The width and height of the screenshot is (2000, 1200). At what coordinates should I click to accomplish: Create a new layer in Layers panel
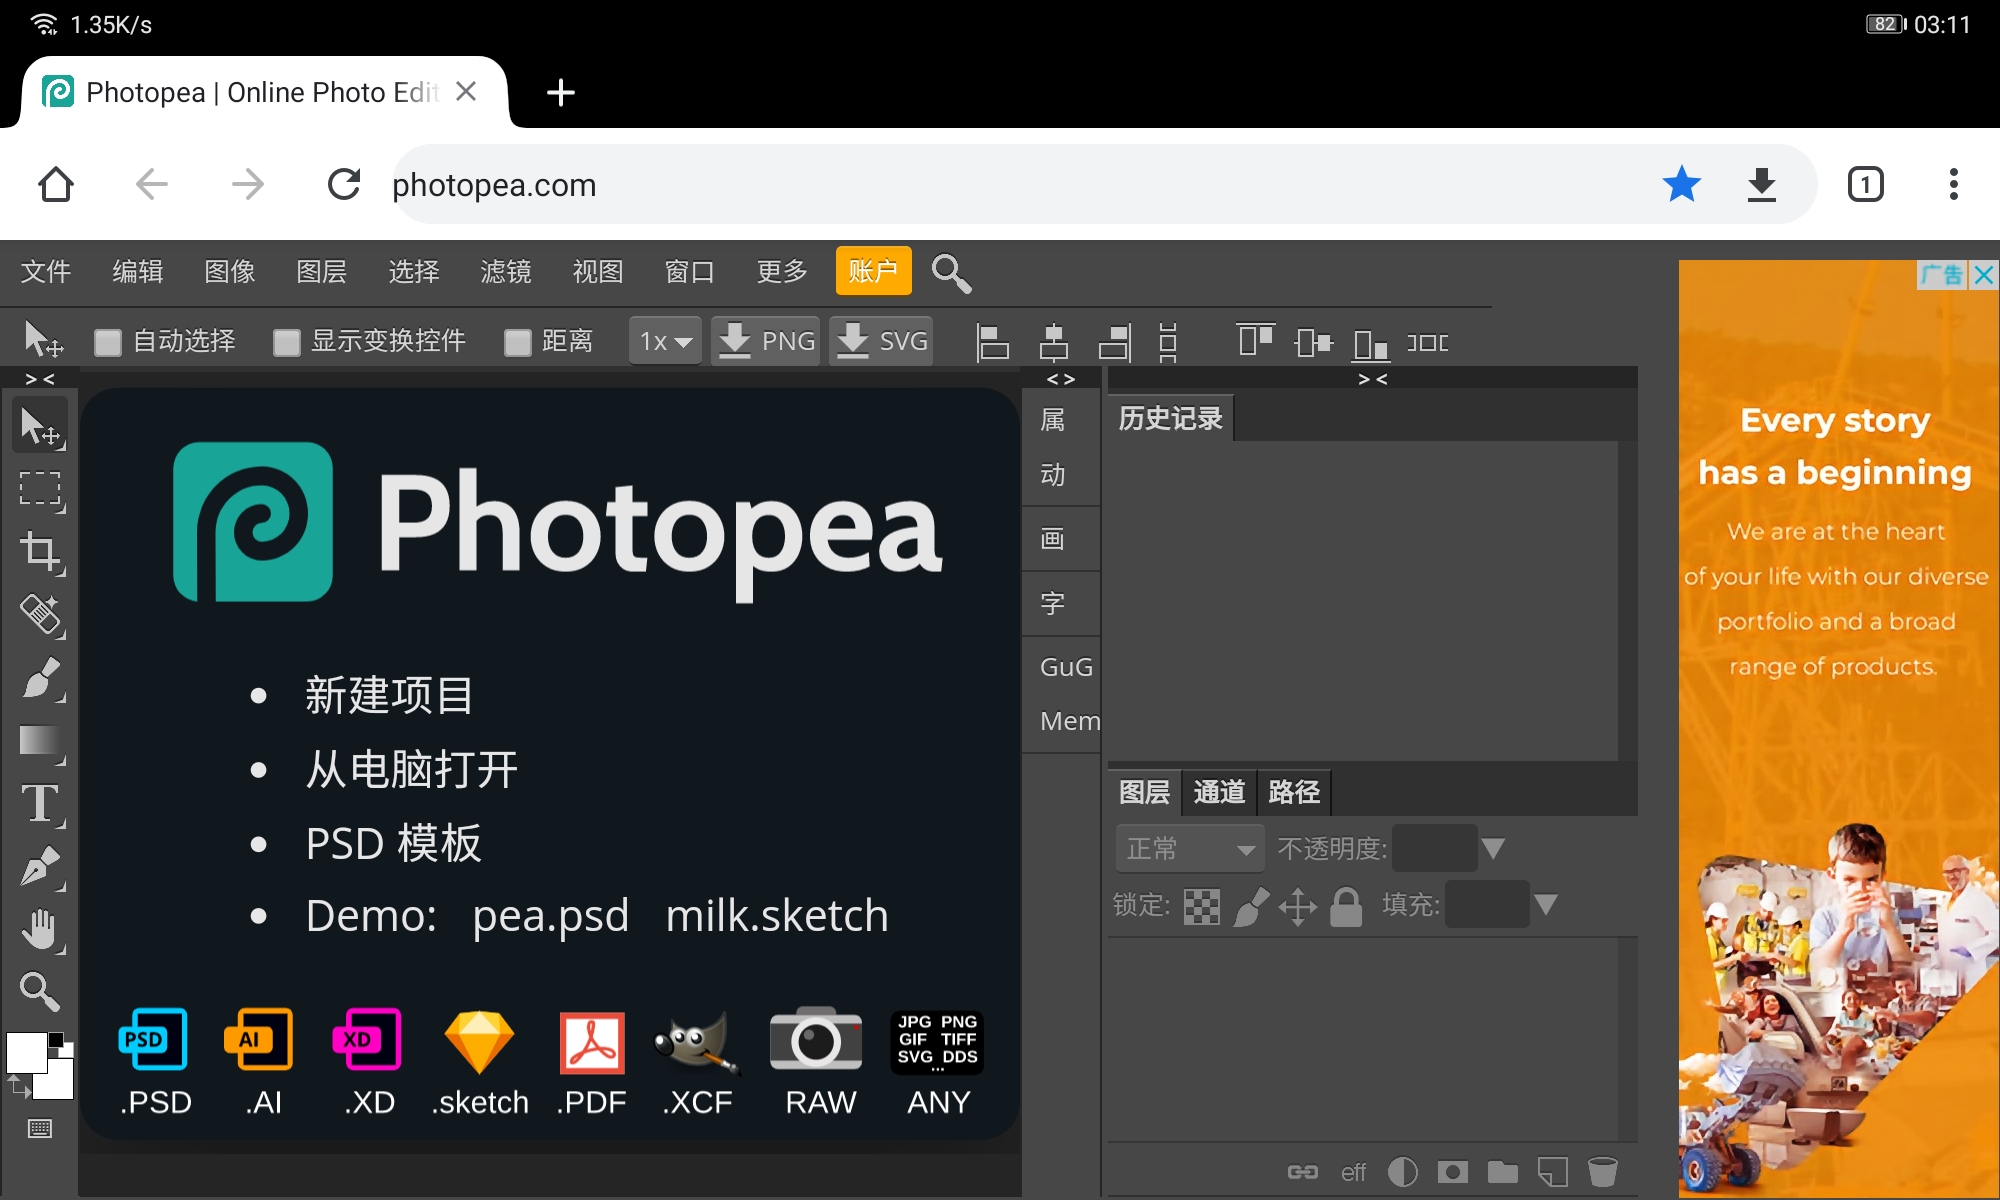pos(1553,1170)
